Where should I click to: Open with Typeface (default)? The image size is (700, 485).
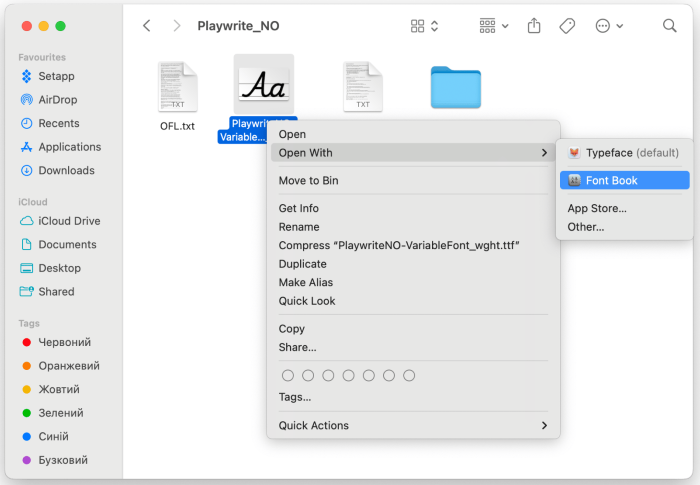625,153
